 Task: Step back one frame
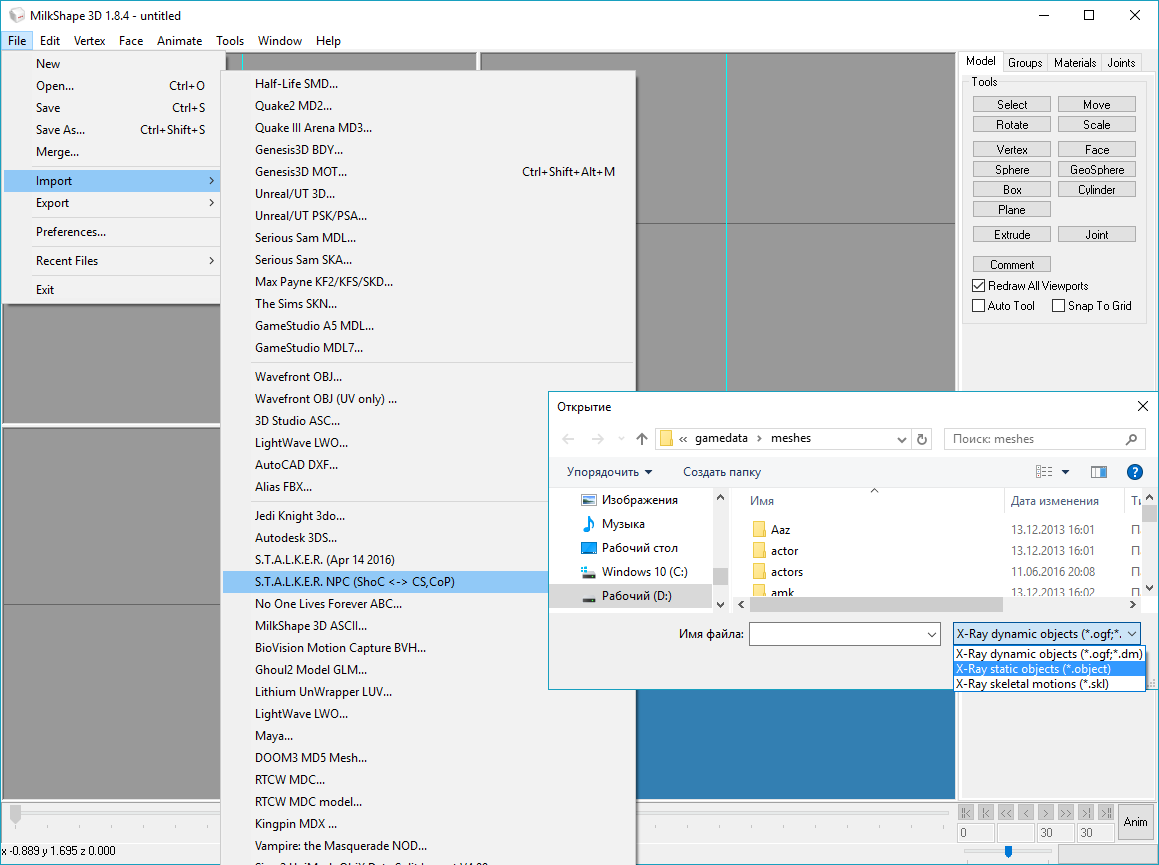pos(1025,813)
